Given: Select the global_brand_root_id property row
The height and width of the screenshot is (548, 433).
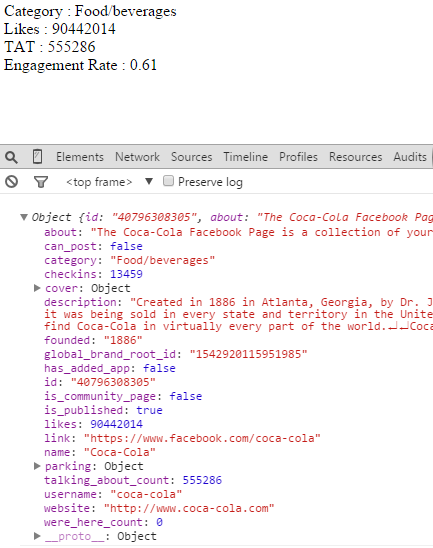Looking at the screenshot, I should 176,354.
